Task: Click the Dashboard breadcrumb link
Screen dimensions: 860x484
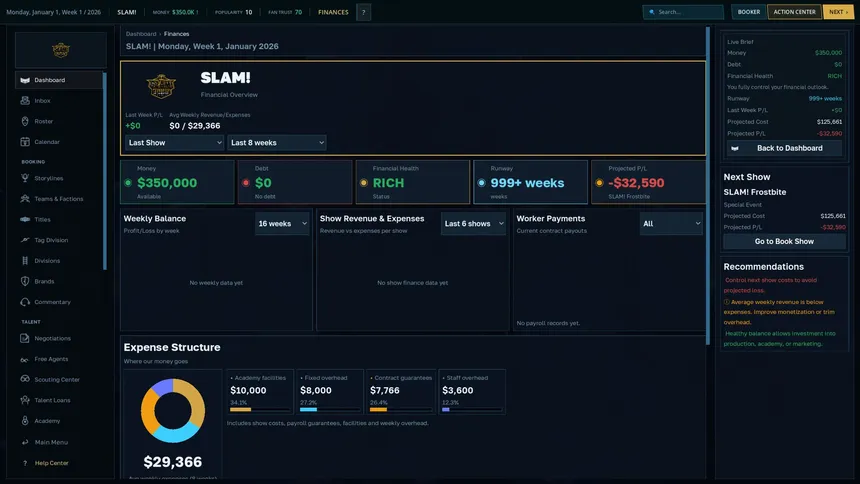Action: [141, 34]
